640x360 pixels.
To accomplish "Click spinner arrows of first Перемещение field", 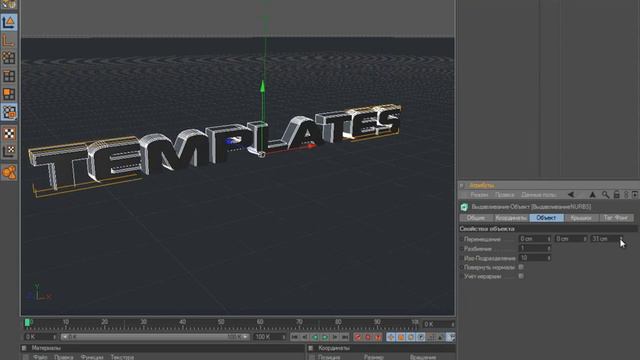I will click(x=549, y=239).
